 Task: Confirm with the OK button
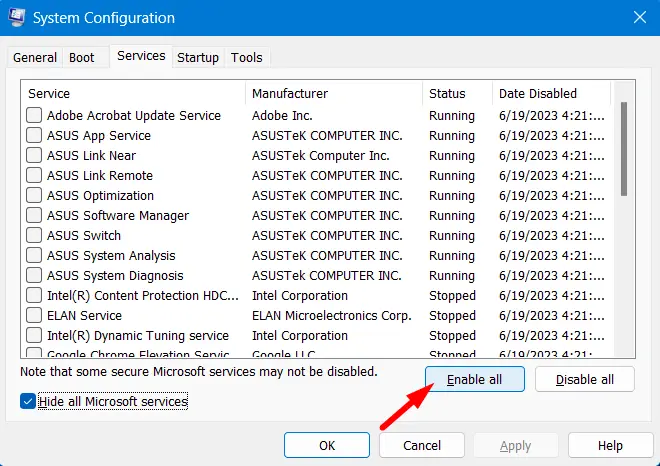click(327, 445)
